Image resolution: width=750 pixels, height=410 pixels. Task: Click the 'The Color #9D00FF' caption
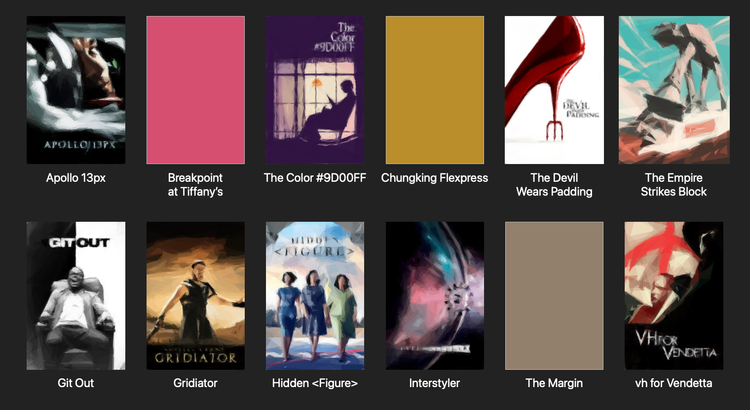(315, 178)
